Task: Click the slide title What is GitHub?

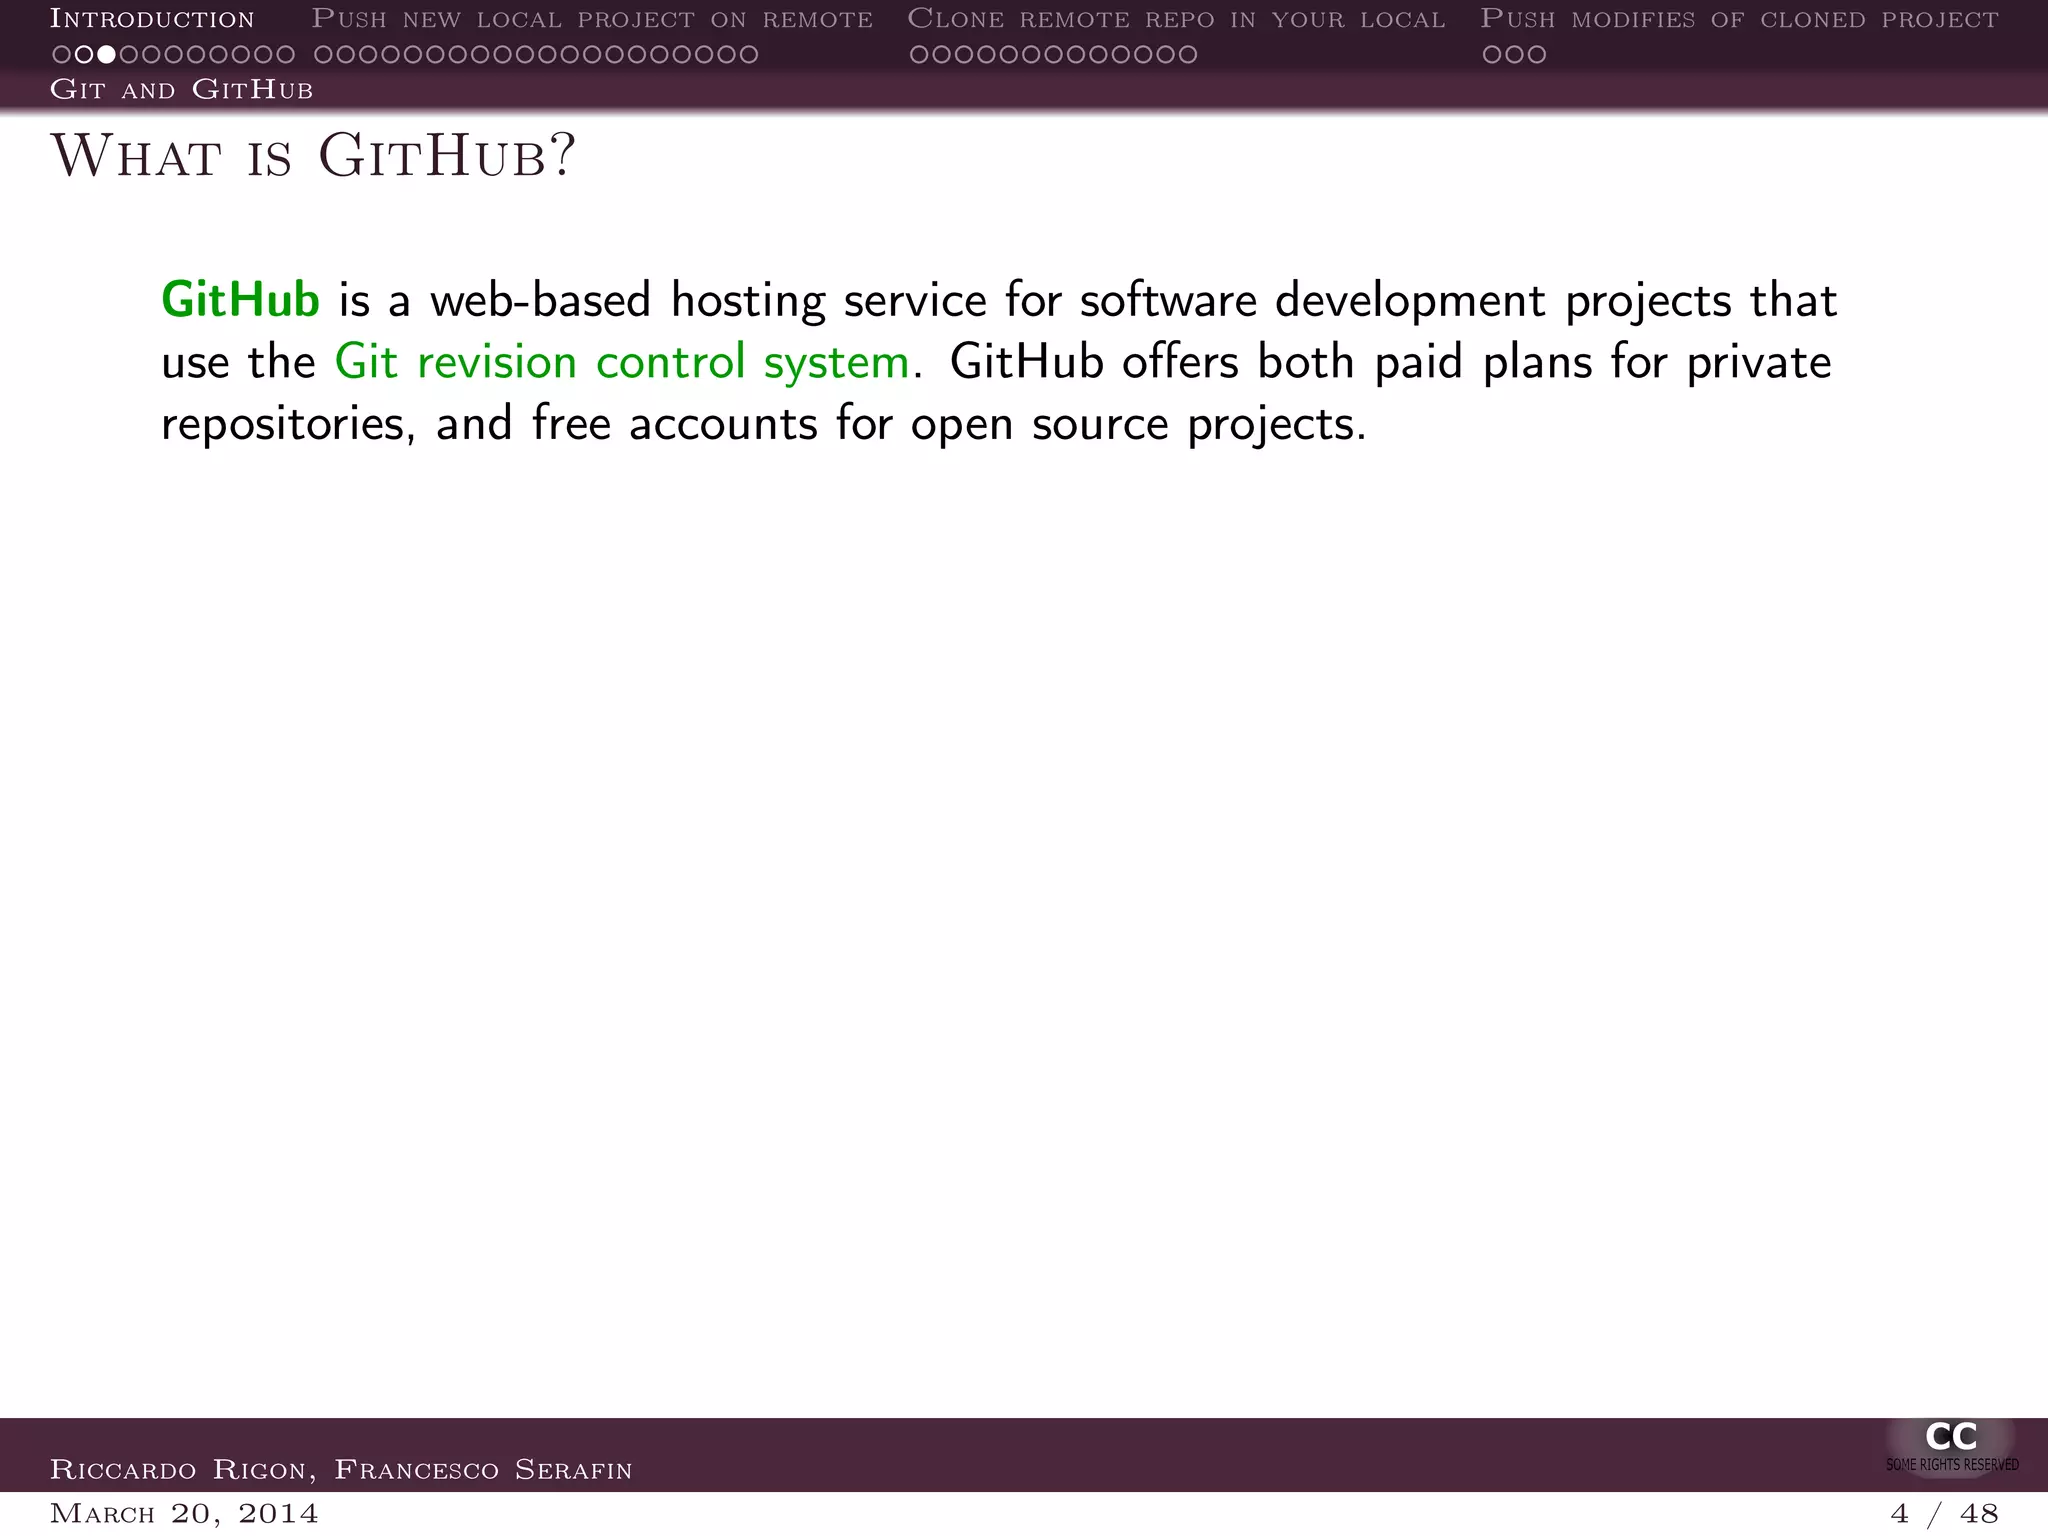Action: pyautogui.click(x=313, y=156)
